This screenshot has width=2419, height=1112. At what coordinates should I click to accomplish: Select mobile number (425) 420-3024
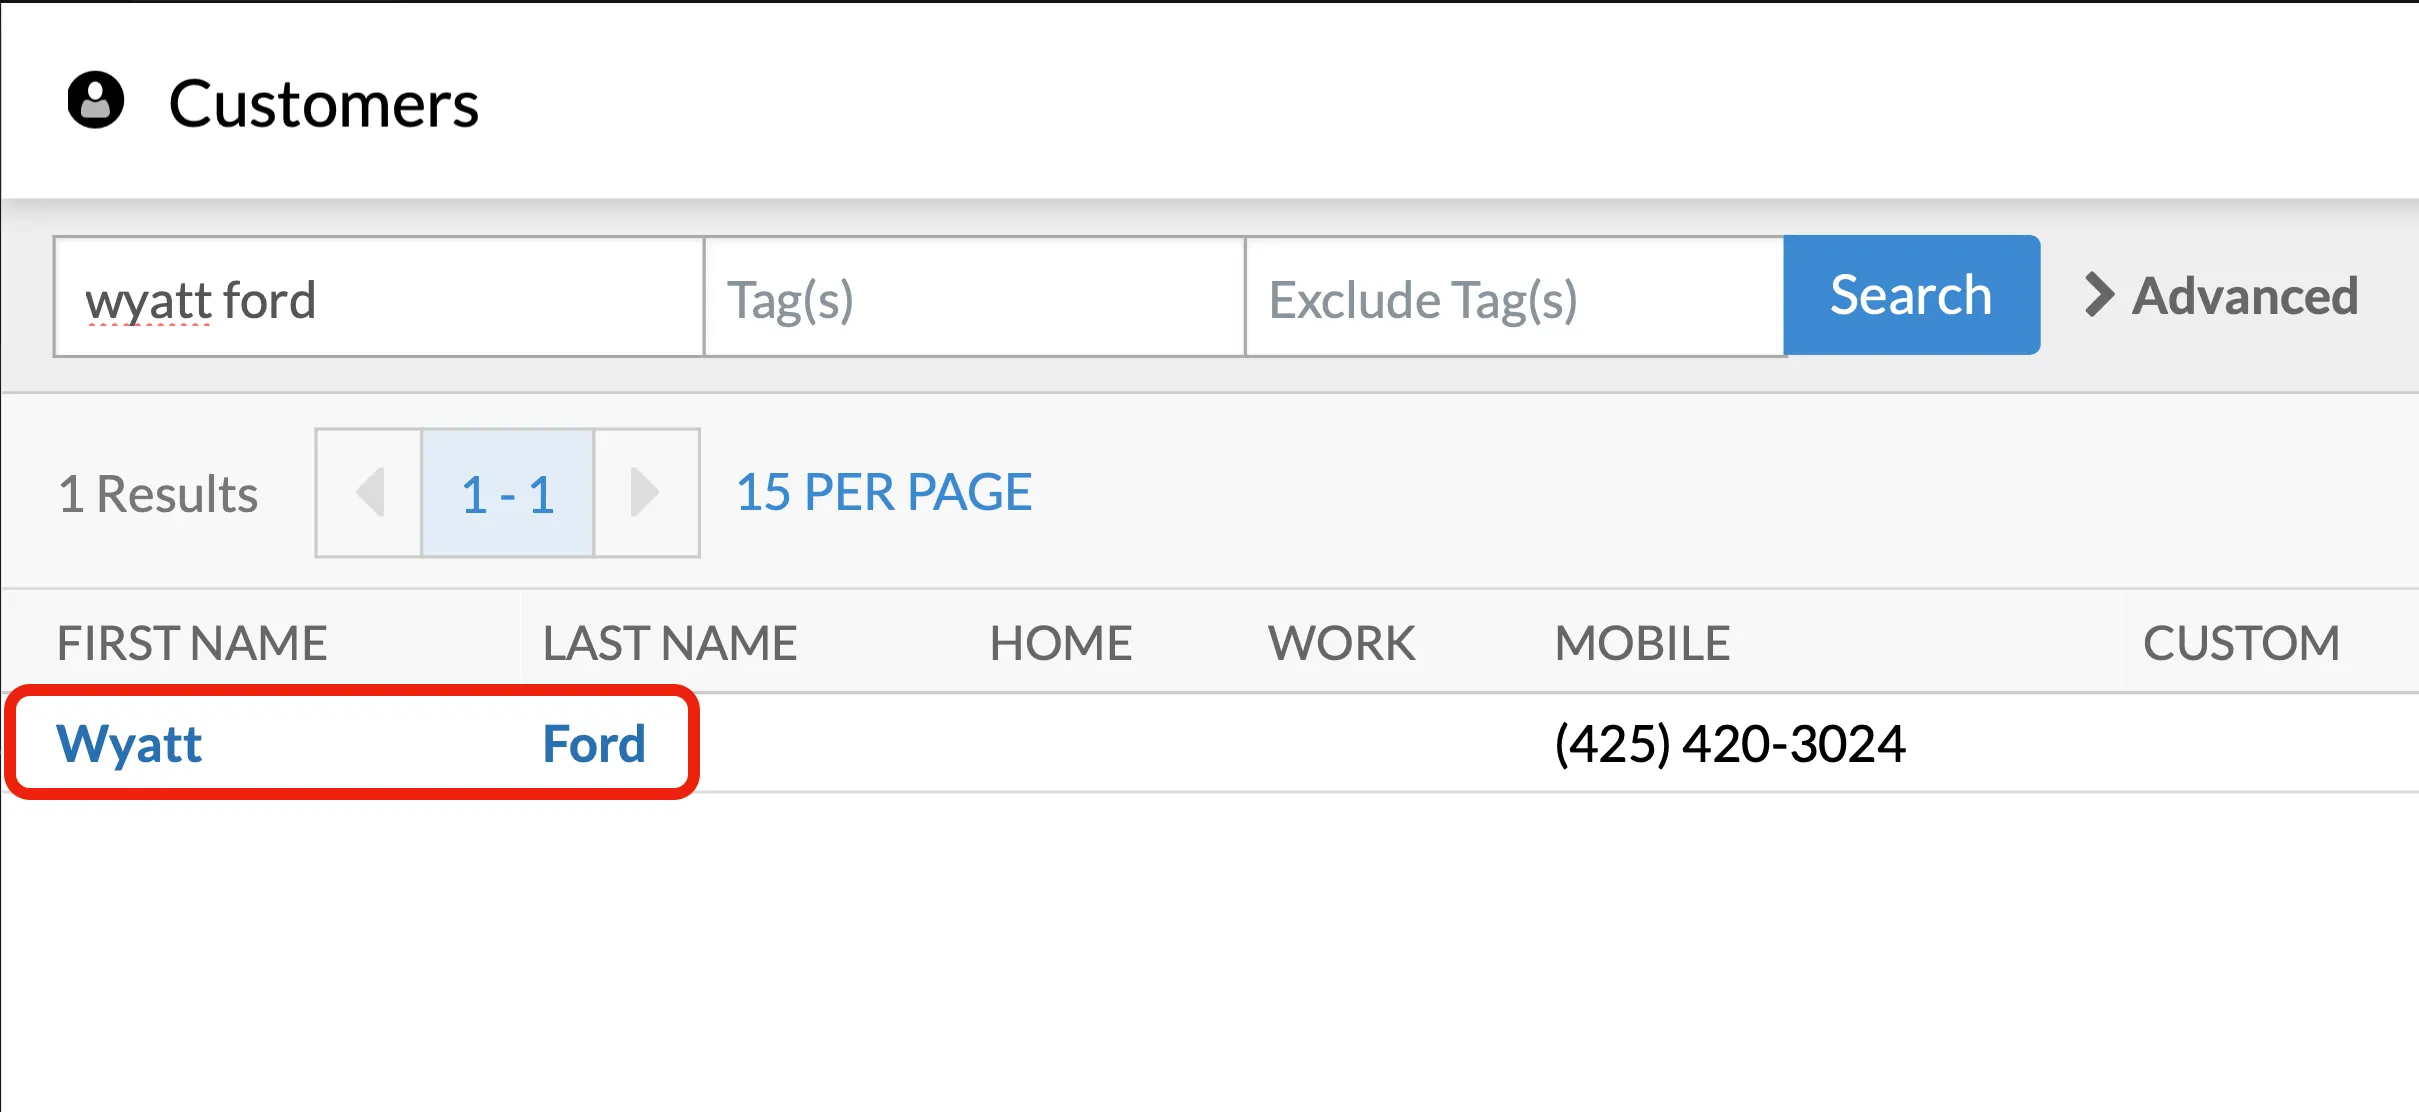pyautogui.click(x=1730, y=744)
